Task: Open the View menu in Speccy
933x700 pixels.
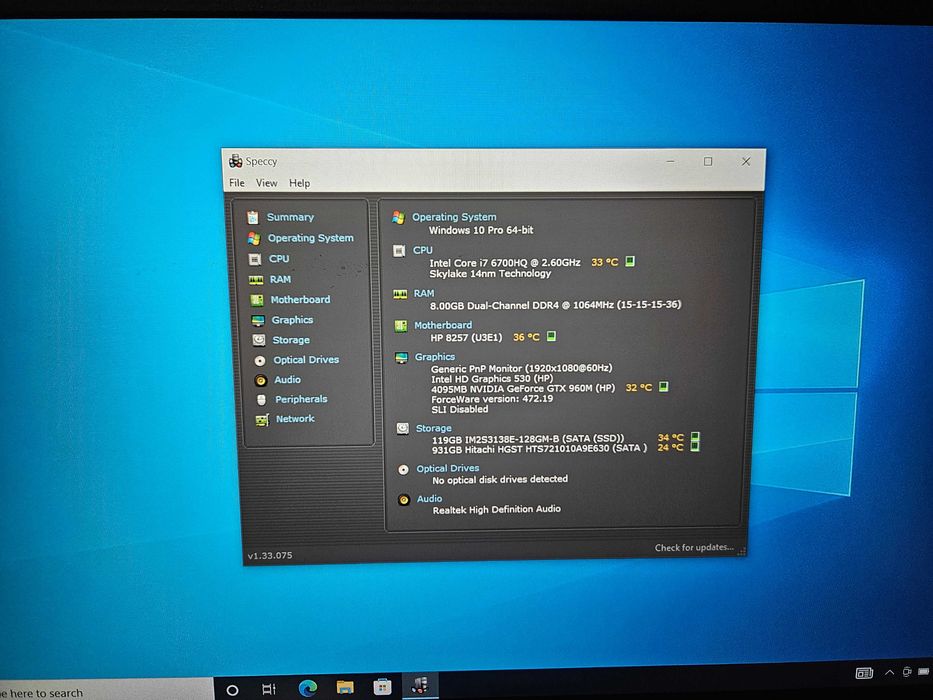Action: tap(267, 183)
